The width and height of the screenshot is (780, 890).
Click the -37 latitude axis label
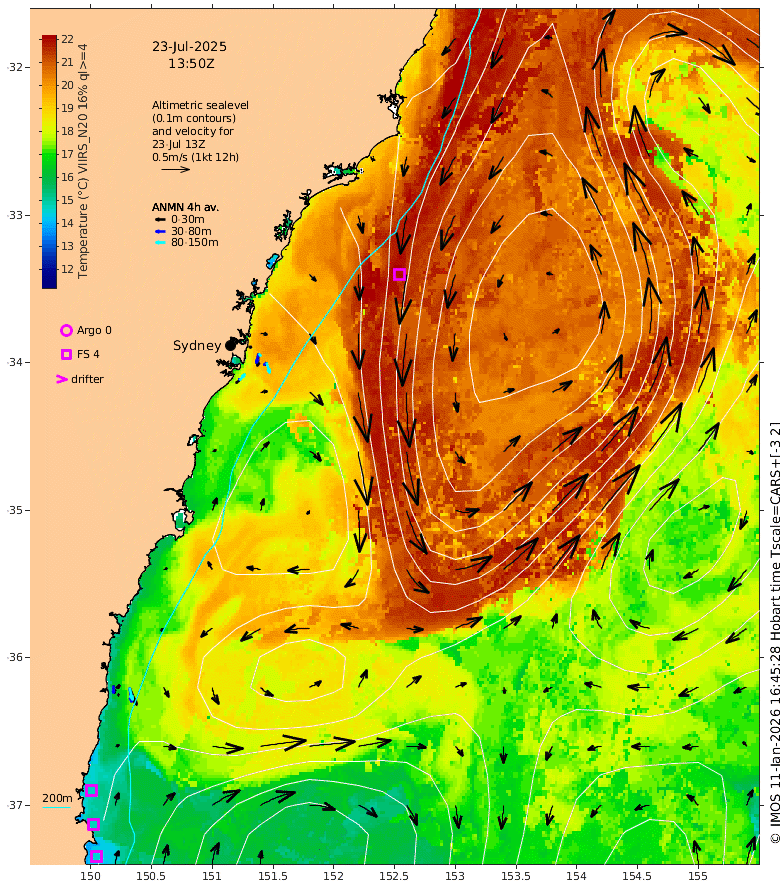click(x=15, y=805)
